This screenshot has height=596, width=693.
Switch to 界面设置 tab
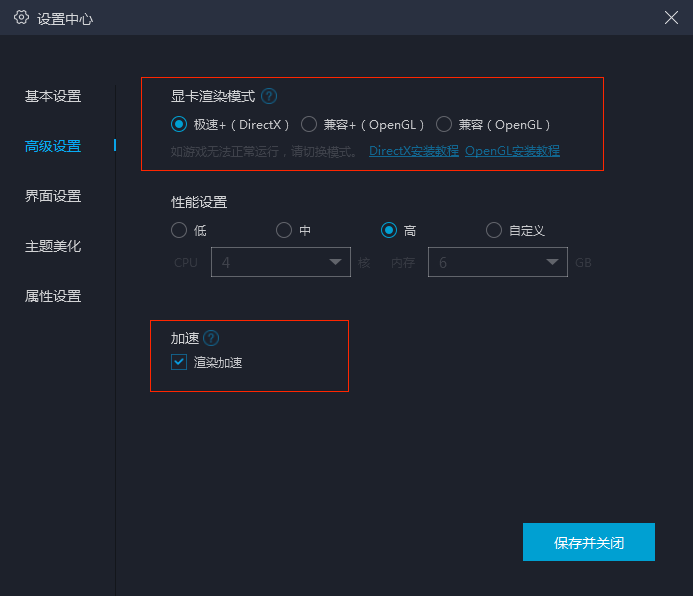[x=53, y=196]
